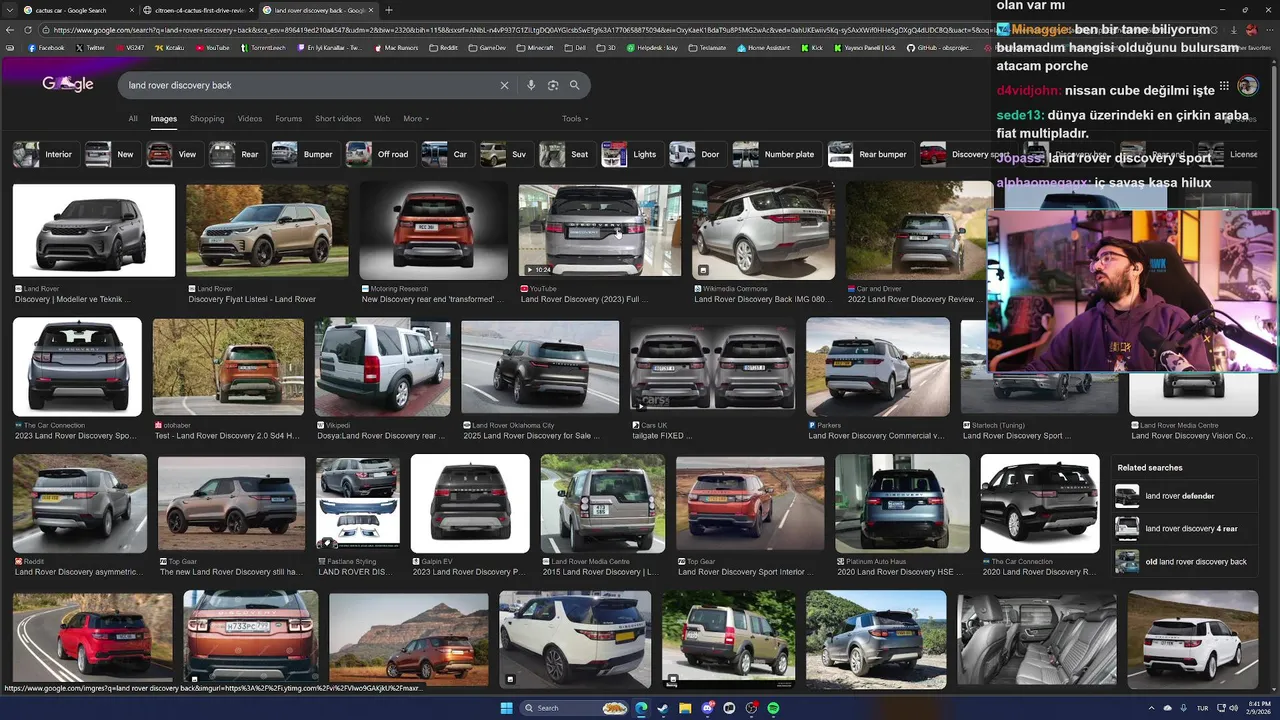
Task: Filter images by the Rear bumper chip
Action: point(869,154)
